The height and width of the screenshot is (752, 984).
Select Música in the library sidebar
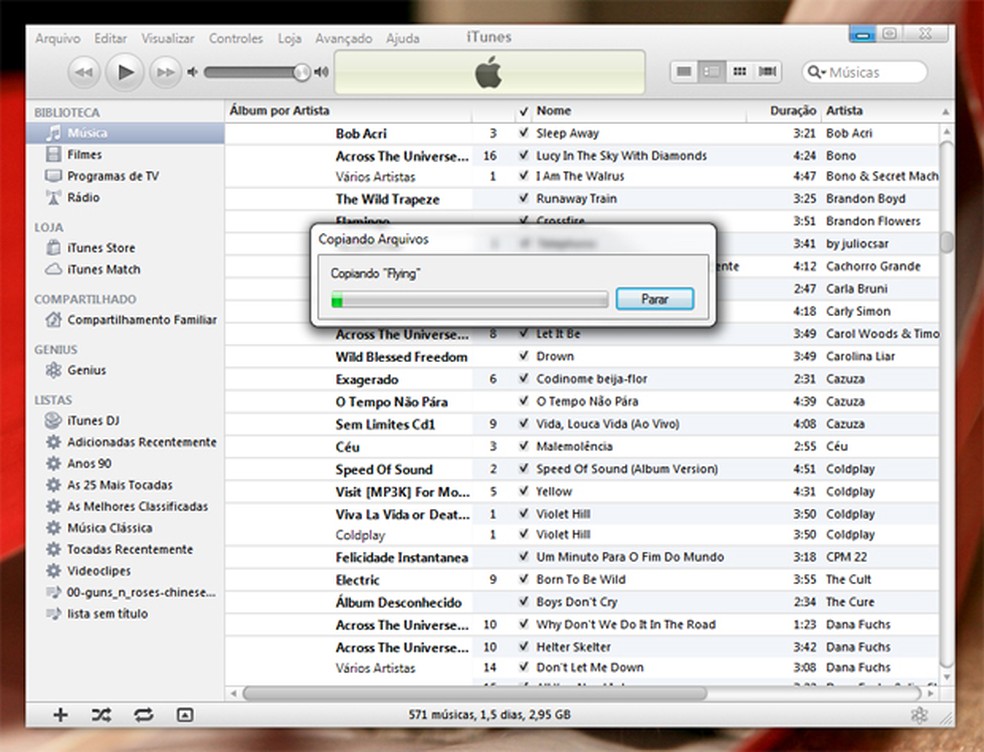coord(125,133)
